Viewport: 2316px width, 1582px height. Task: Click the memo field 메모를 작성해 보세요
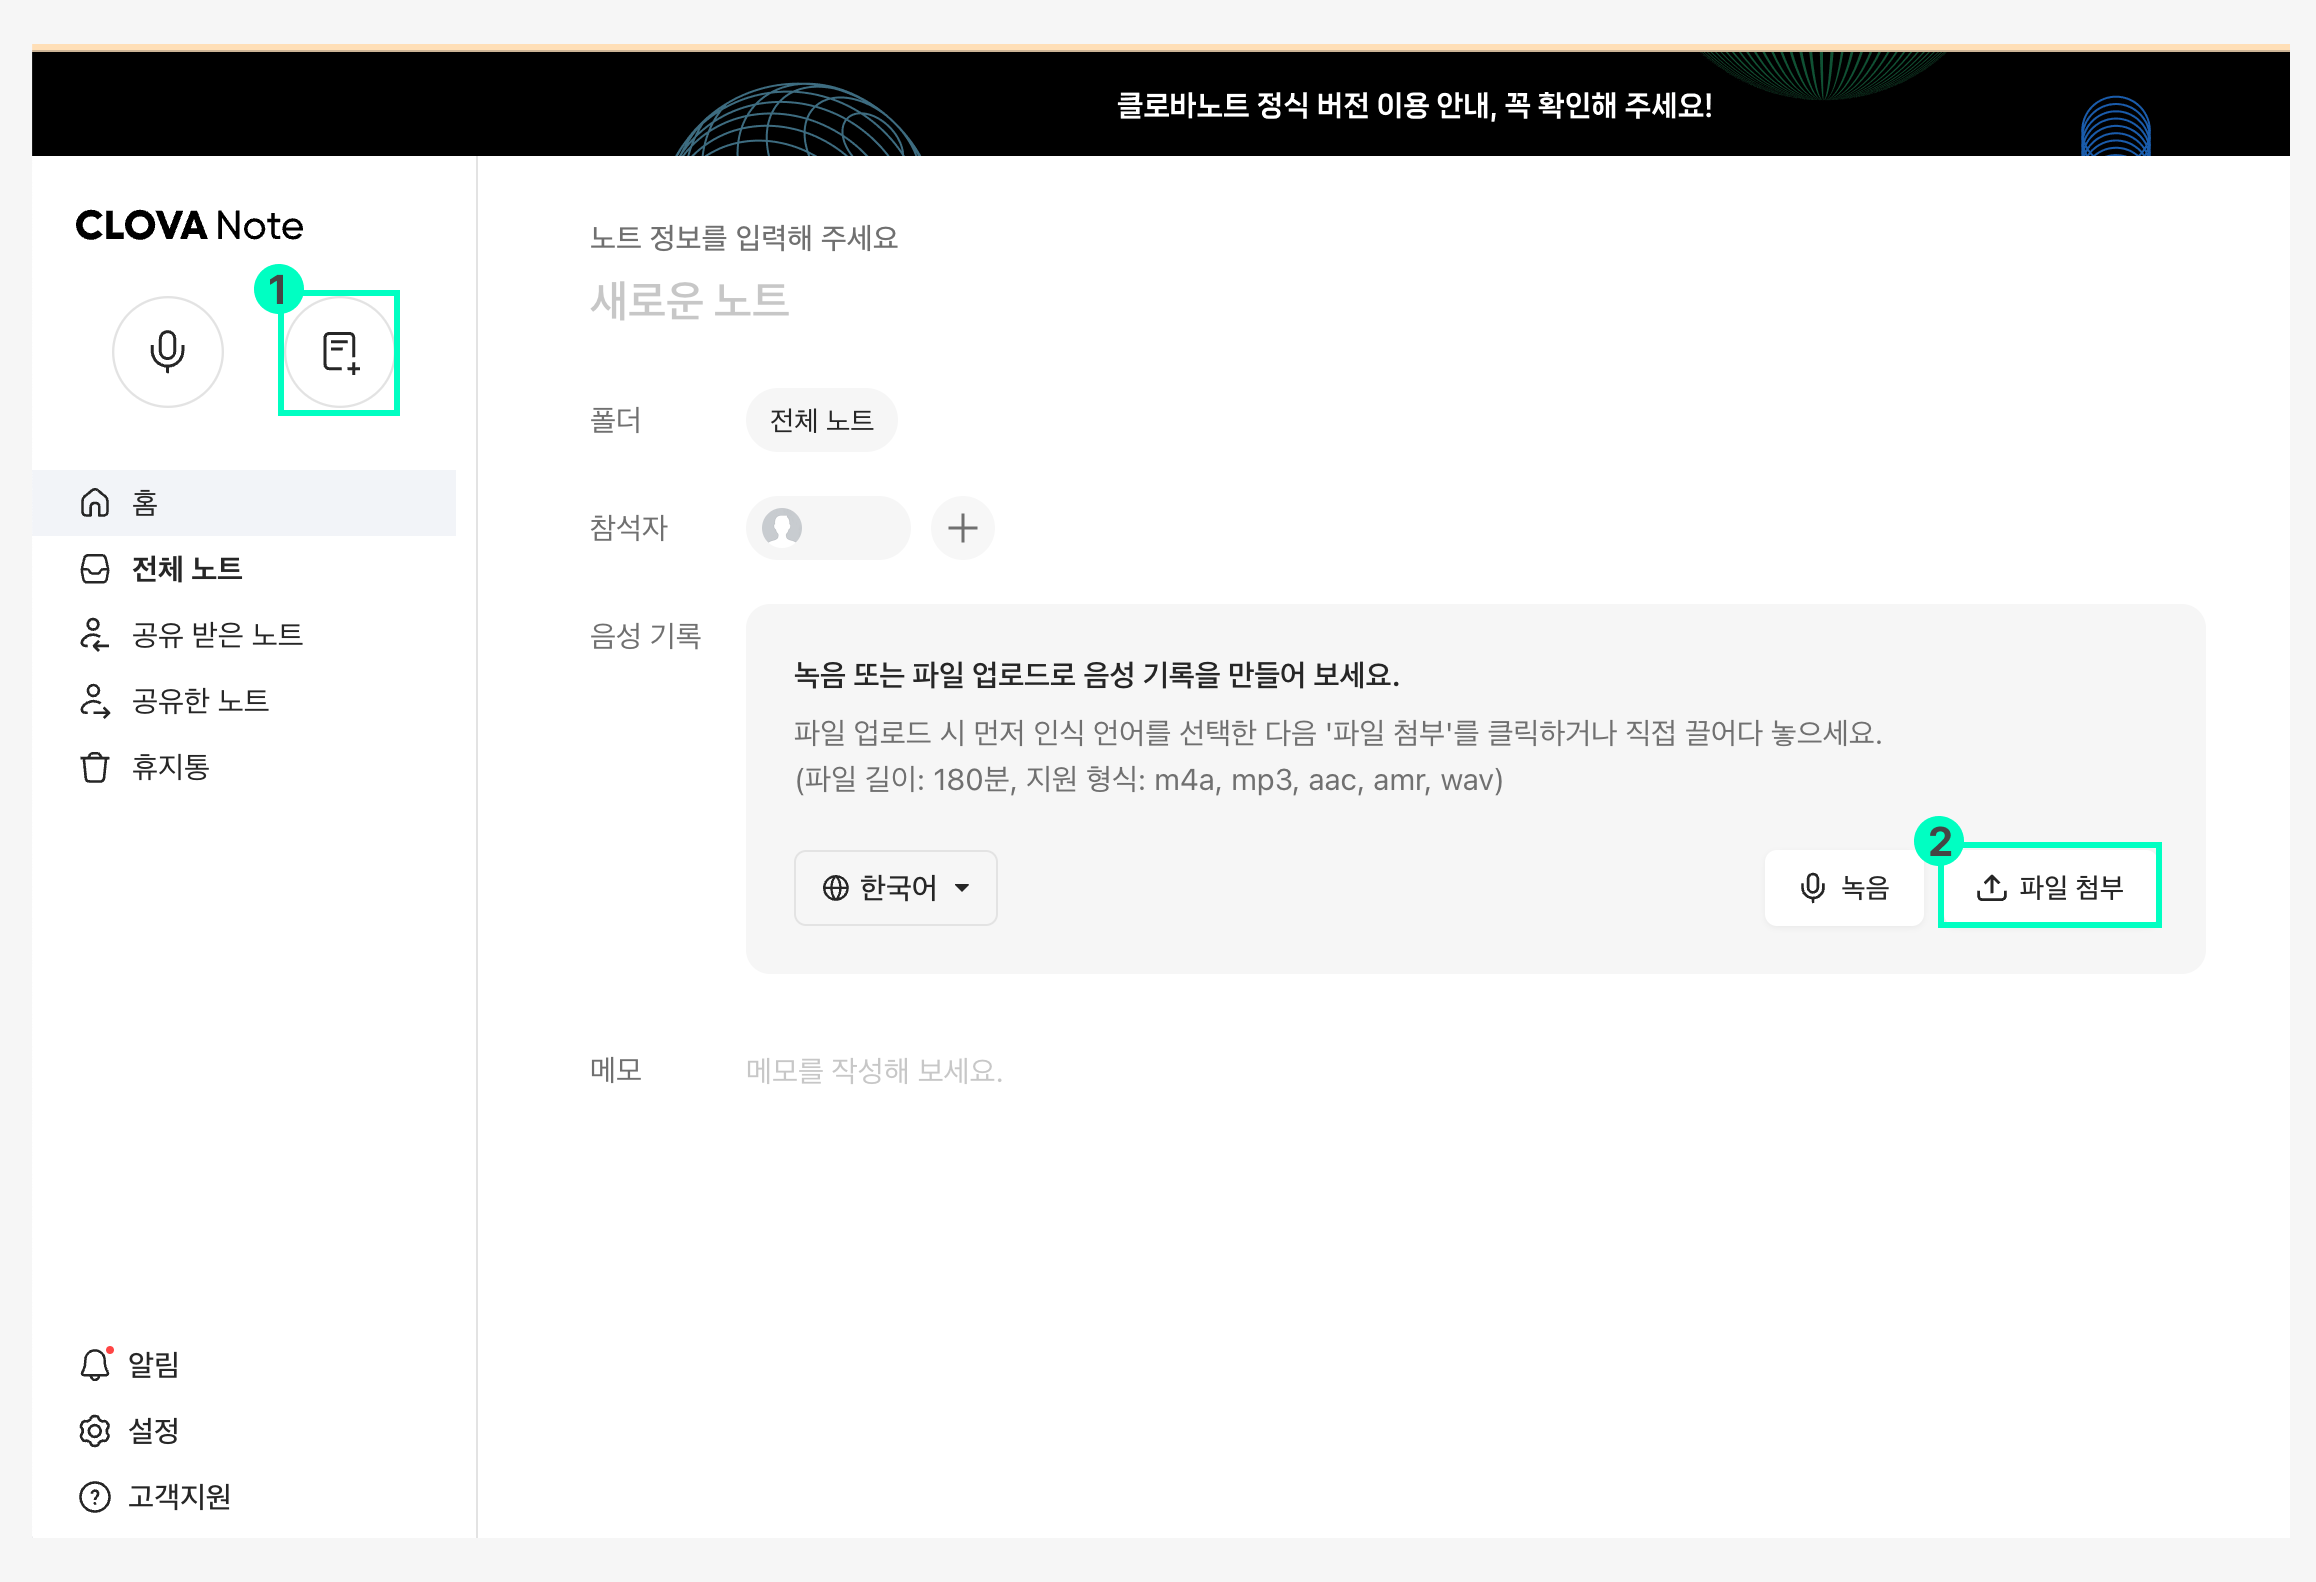874,1071
